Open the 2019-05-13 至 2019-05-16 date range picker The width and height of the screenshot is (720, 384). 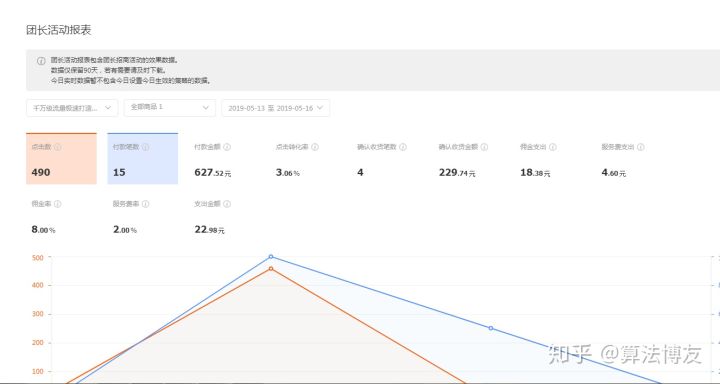click(276, 108)
